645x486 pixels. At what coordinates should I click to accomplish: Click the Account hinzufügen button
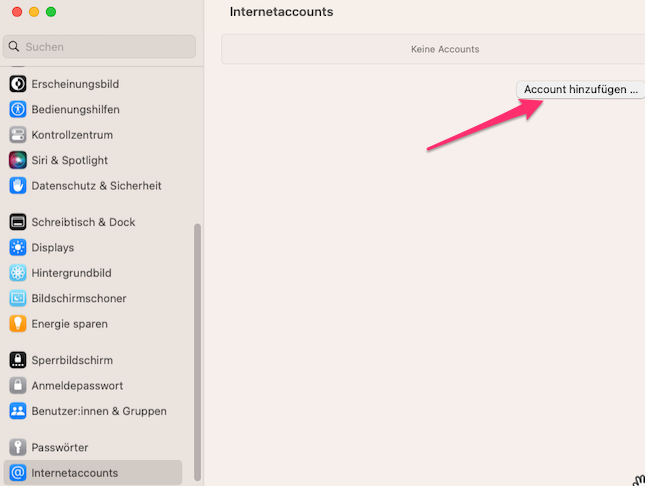coord(580,89)
